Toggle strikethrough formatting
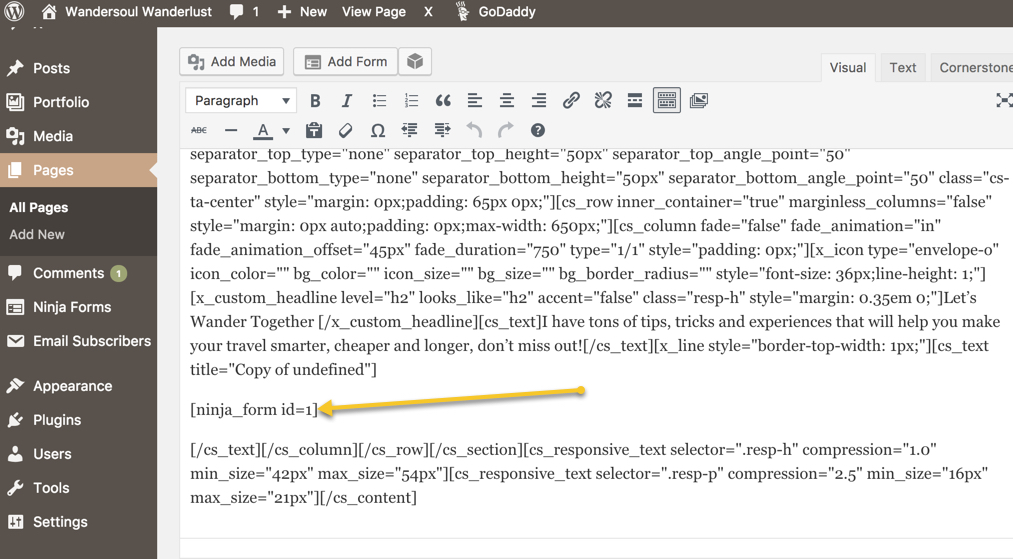This screenshot has height=559, width=1013. (x=199, y=131)
